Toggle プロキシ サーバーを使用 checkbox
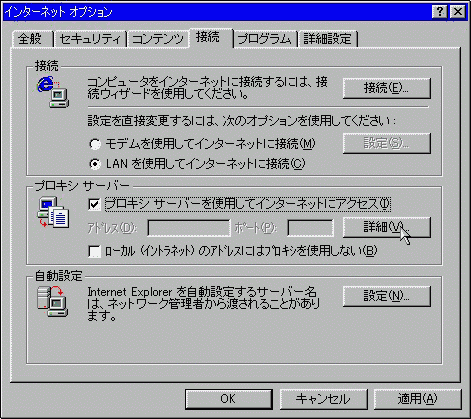Image resolution: width=471 pixels, height=419 pixels. point(95,204)
